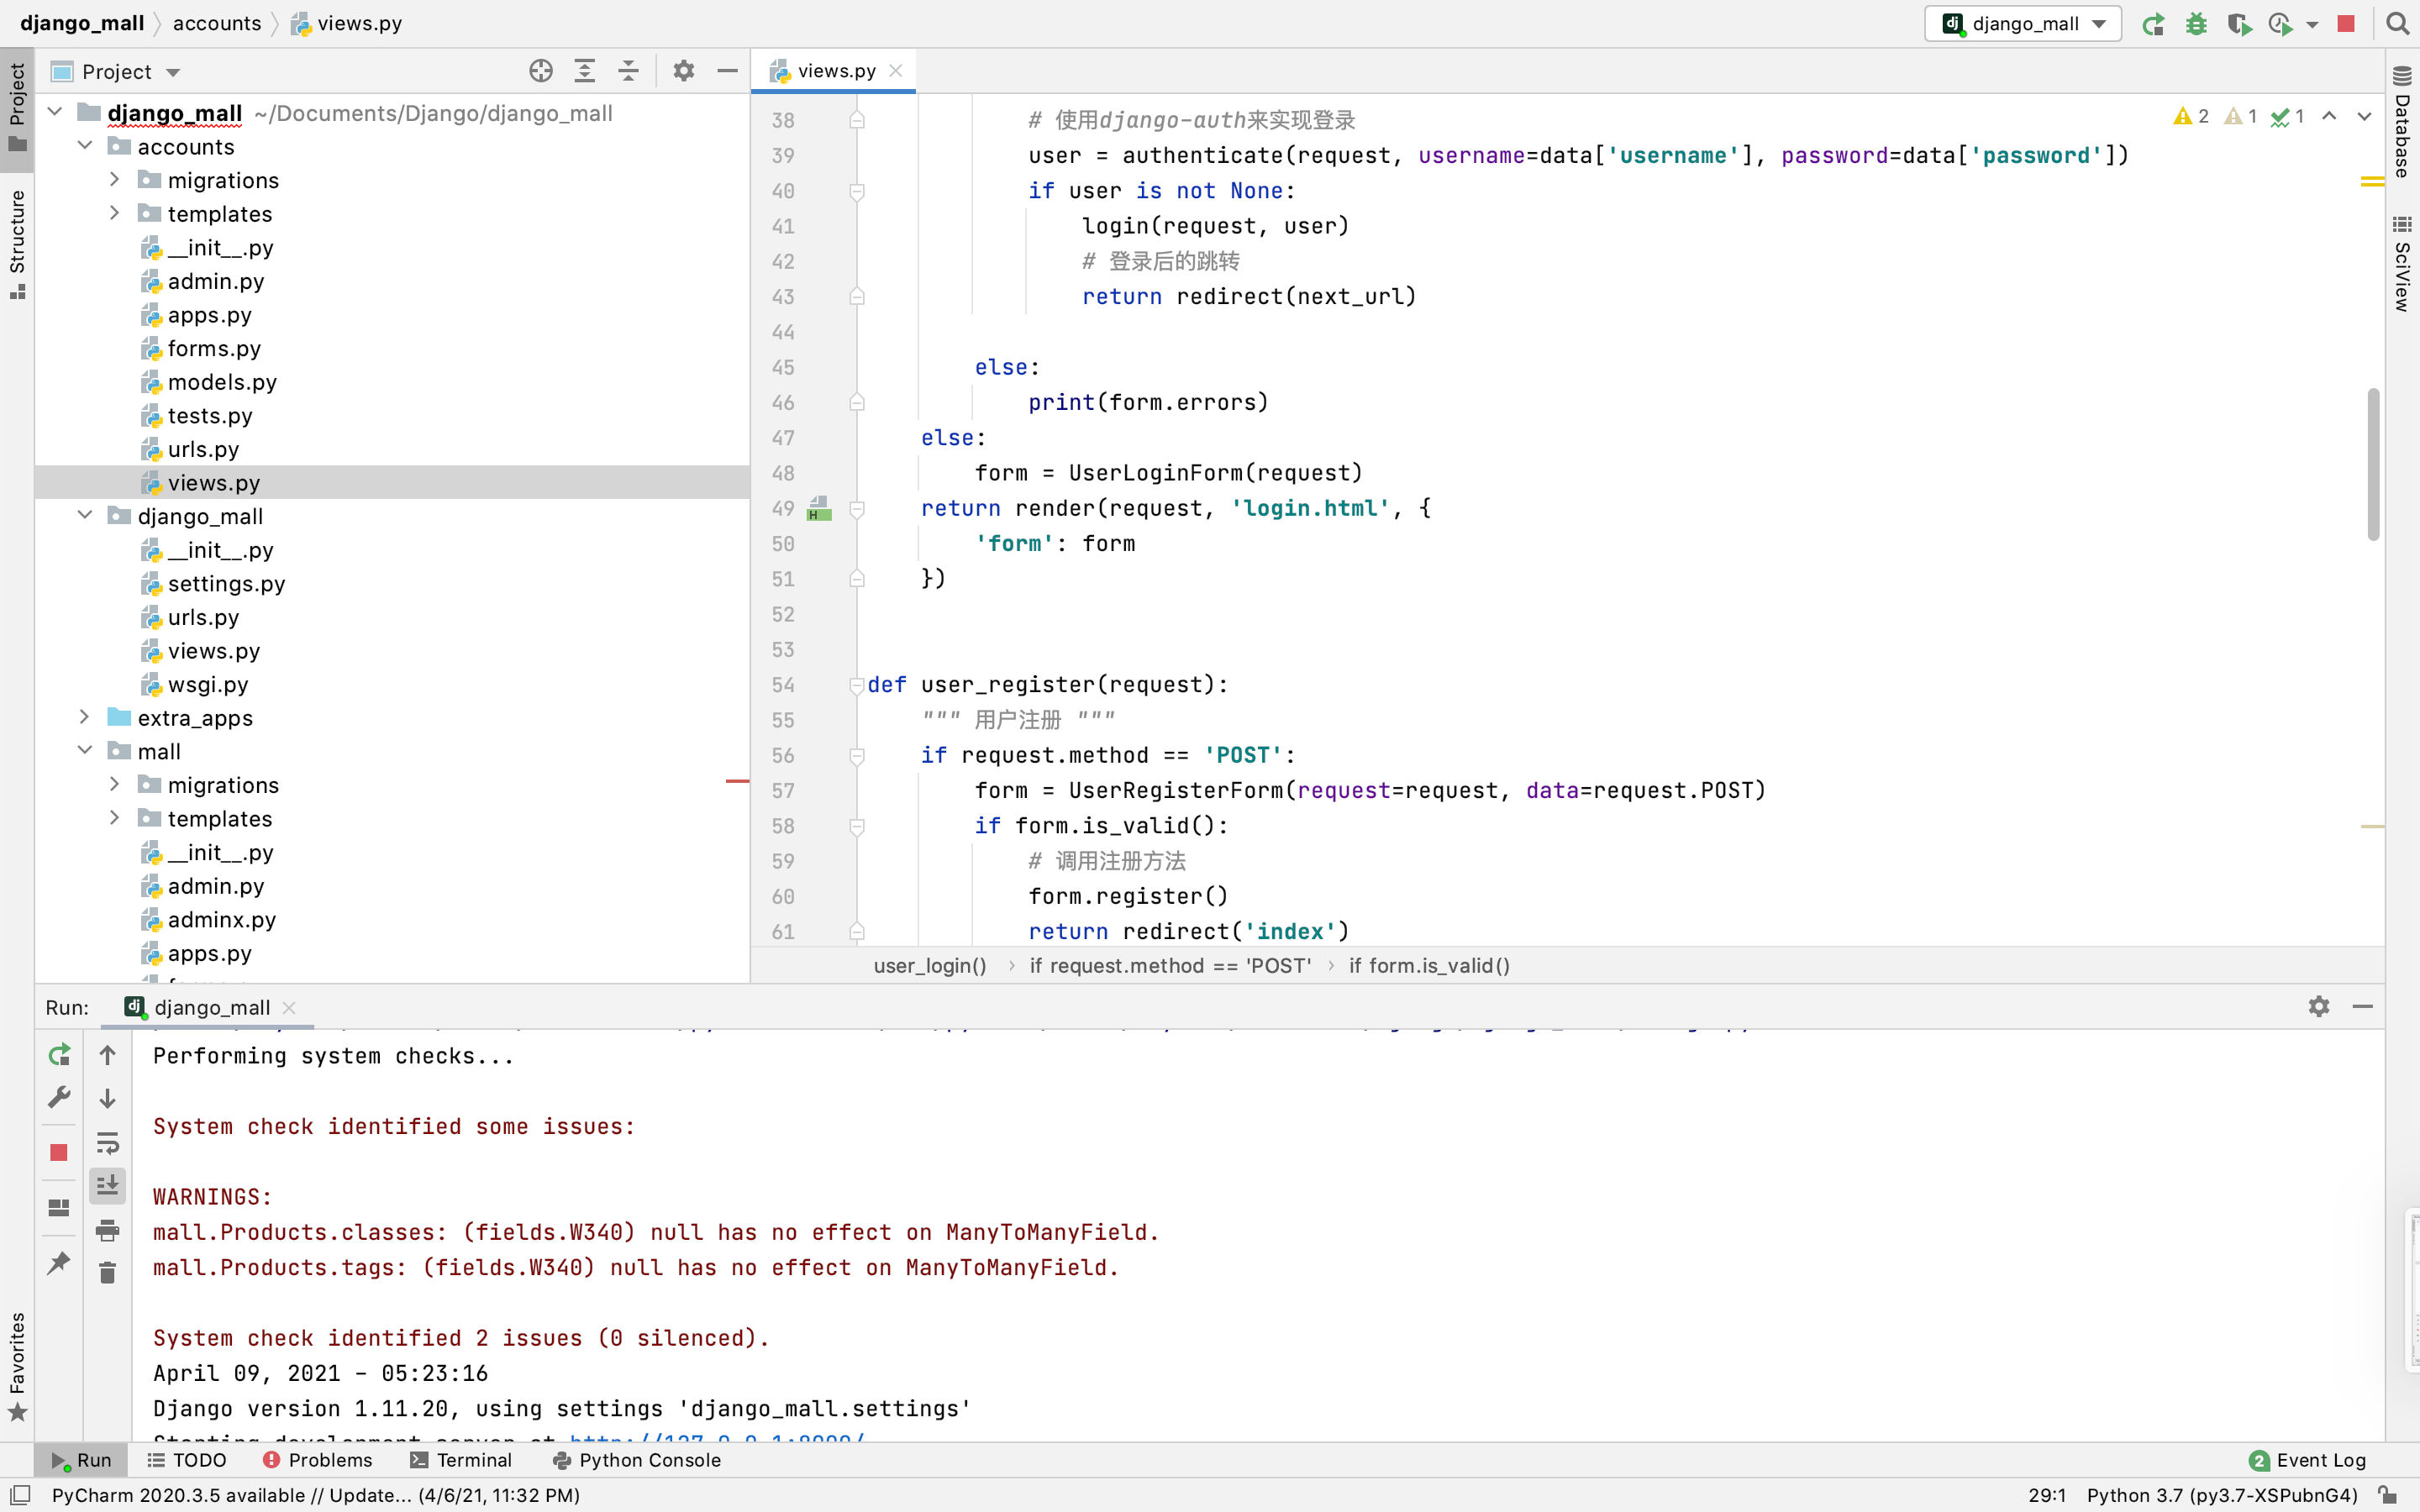
Task: Click the wrench icon in Run panel
Action: (x=59, y=1098)
